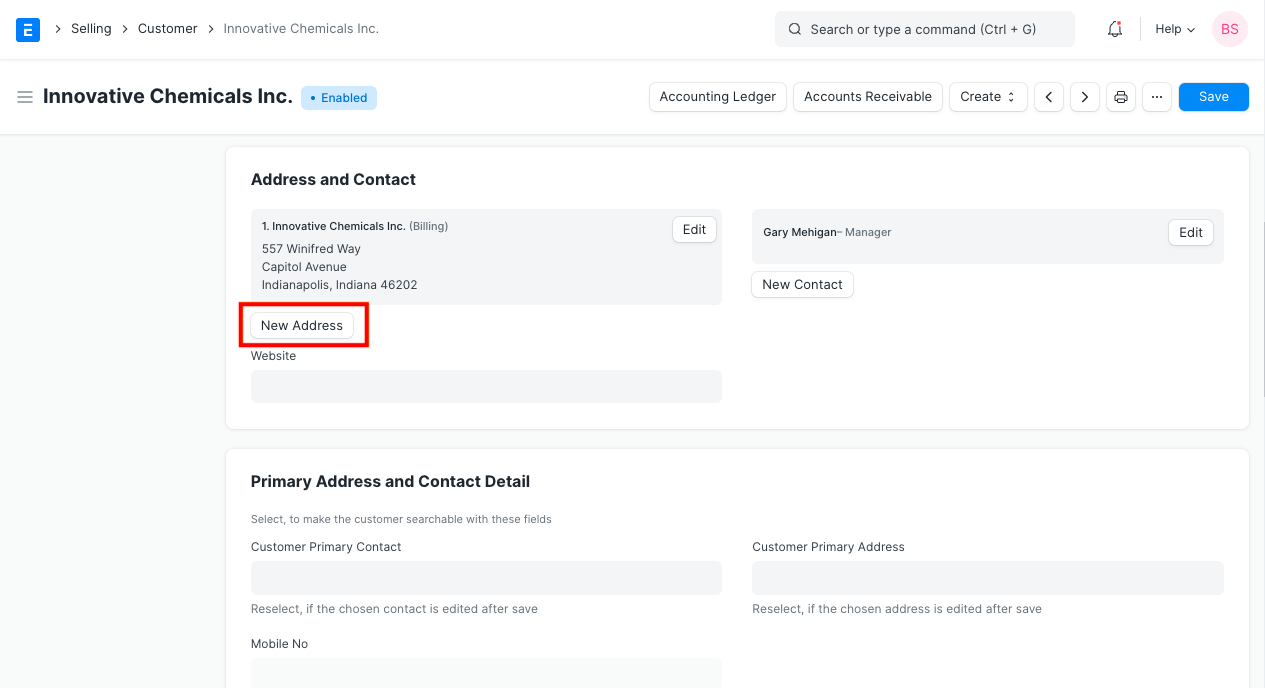
Task: Go to the next customer record
Action: point(1084,96)
